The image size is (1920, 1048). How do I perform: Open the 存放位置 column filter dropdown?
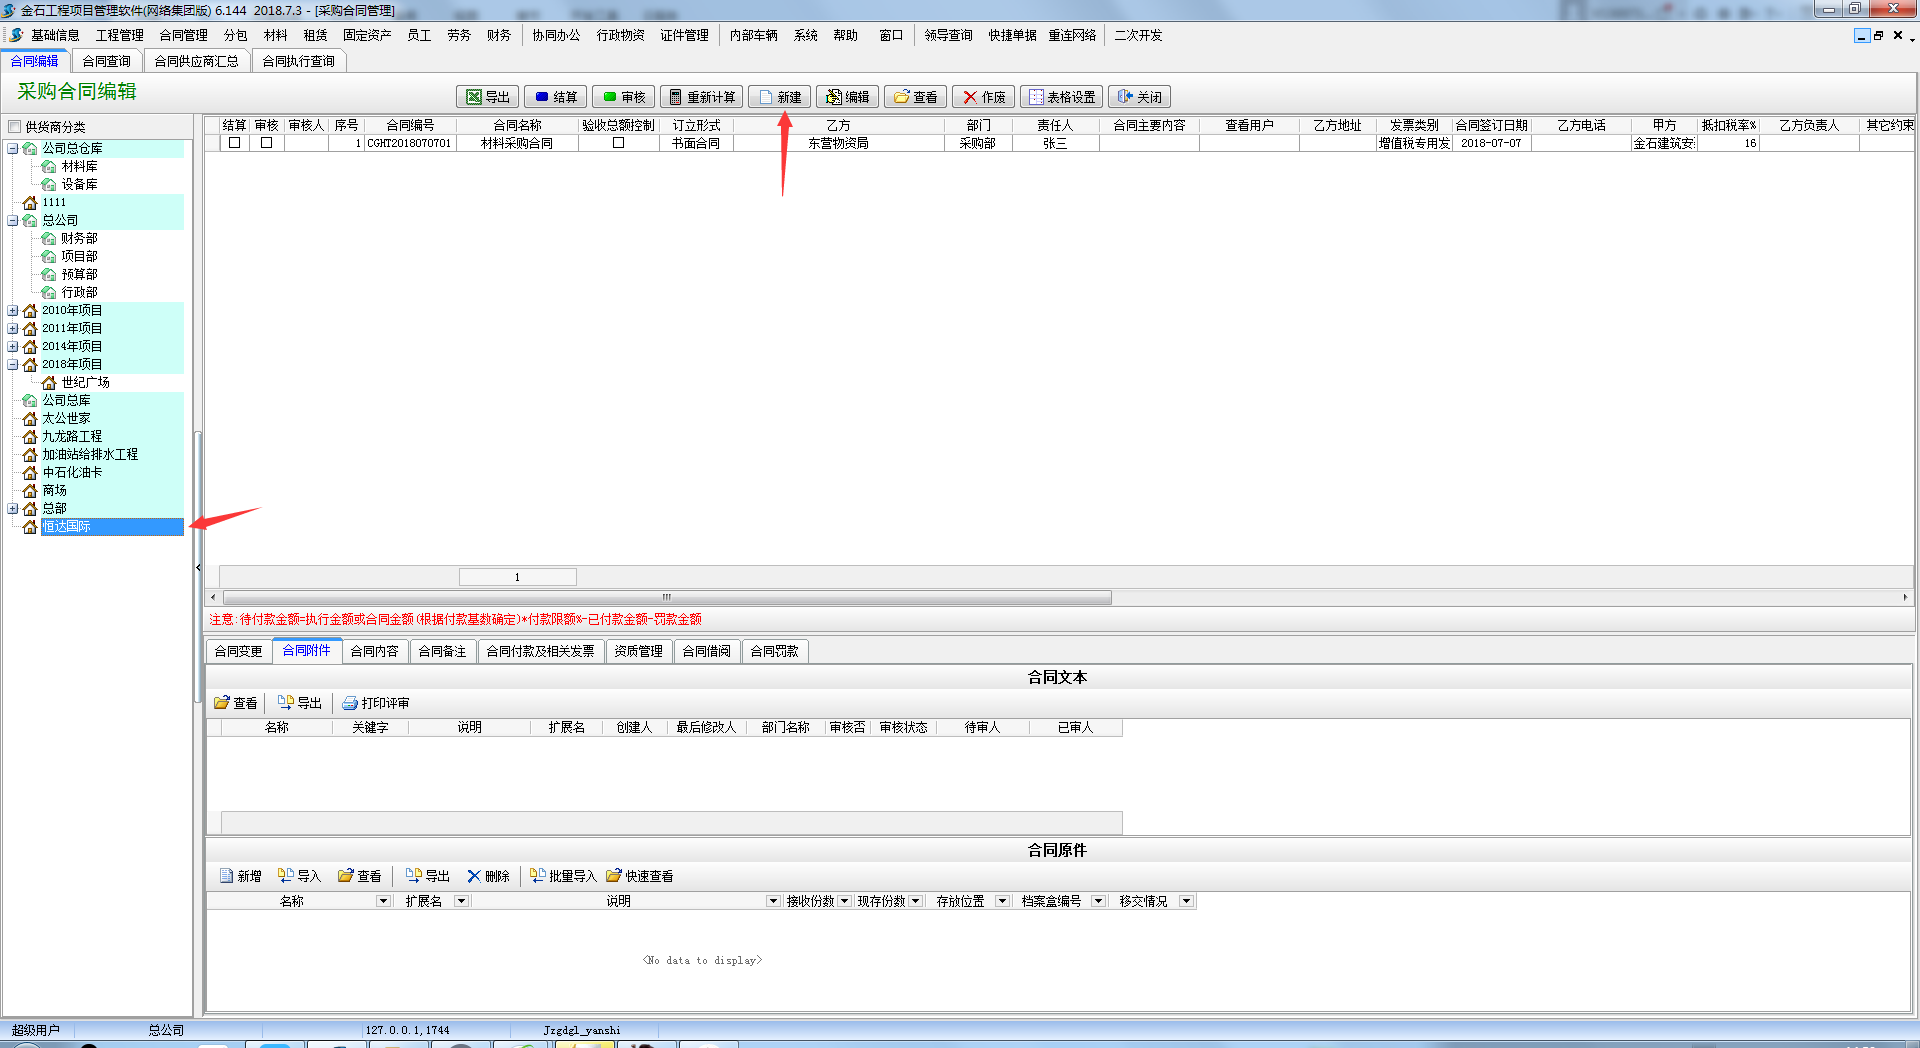tap(1001, 901)
